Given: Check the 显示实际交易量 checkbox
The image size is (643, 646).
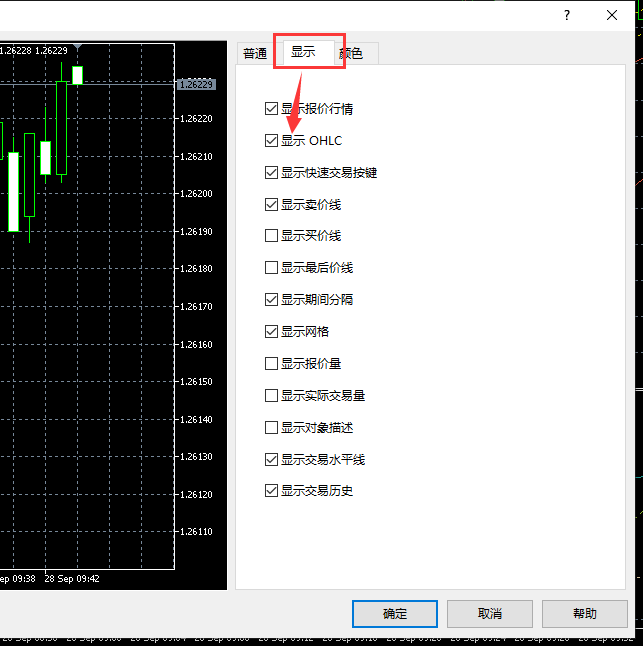Looking at the screenshot, I should click(x=271, y=396).
